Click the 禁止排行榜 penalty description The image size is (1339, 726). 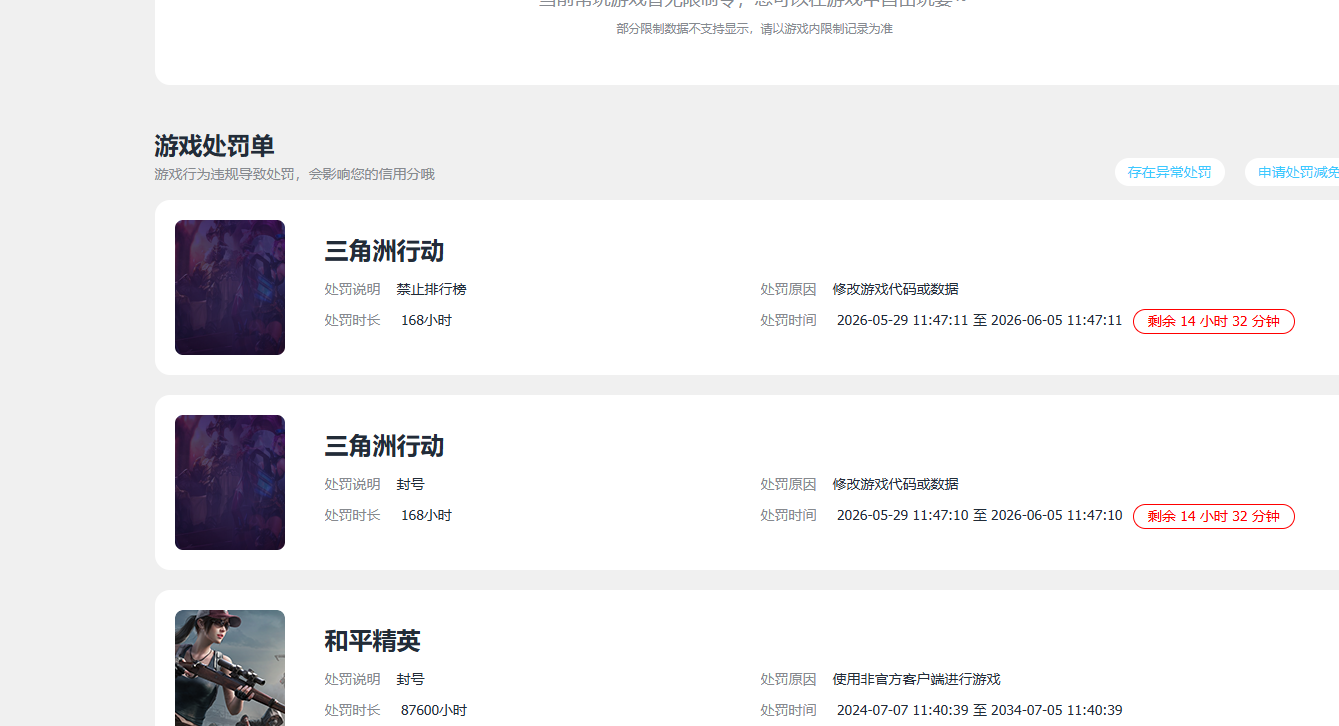(431, 289)
